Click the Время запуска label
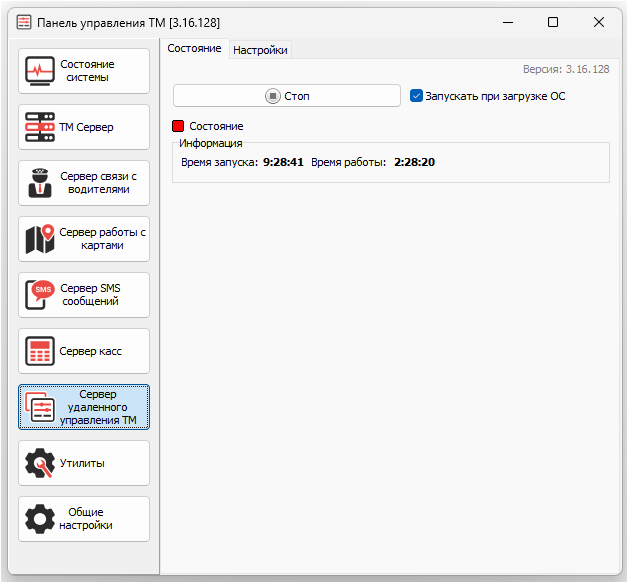The image size is (628, 583). click(219, 162)
